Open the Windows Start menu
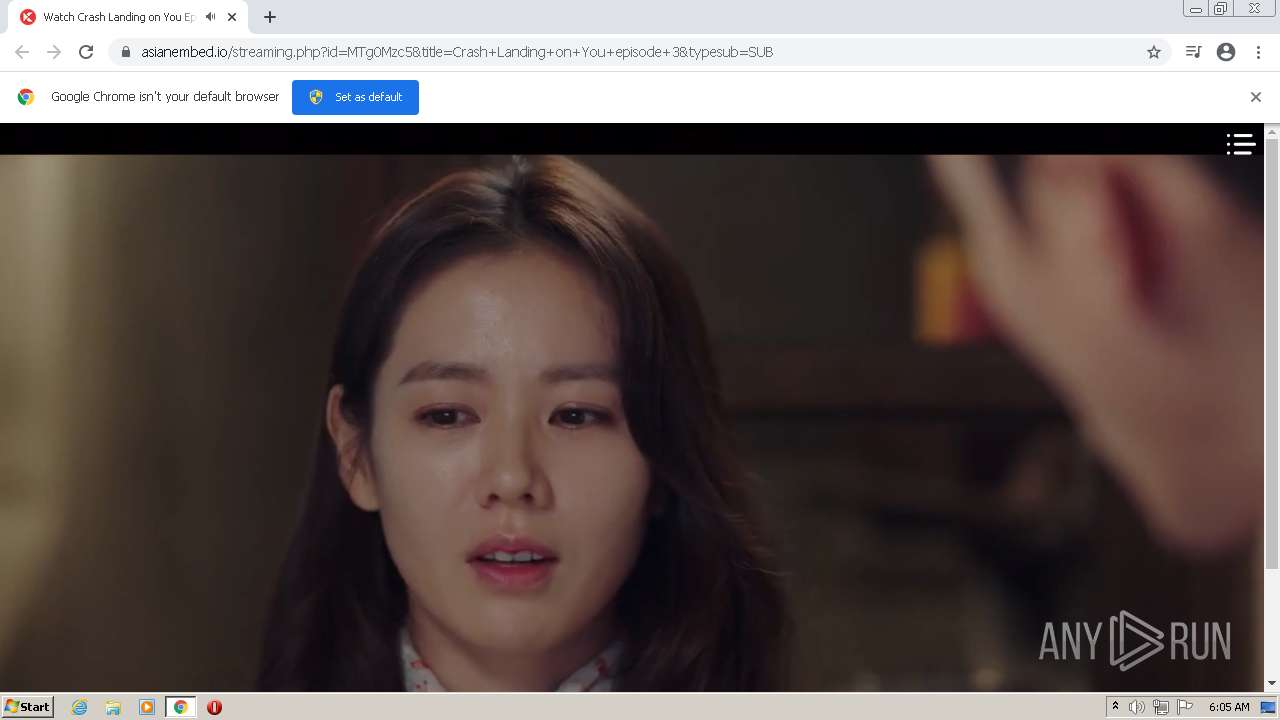 click(27, 707)
